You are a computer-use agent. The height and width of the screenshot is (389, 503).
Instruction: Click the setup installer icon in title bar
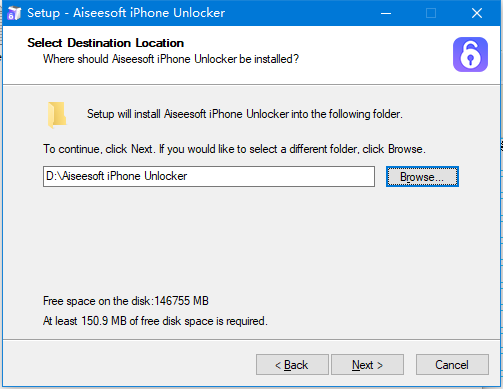(14, 13)
